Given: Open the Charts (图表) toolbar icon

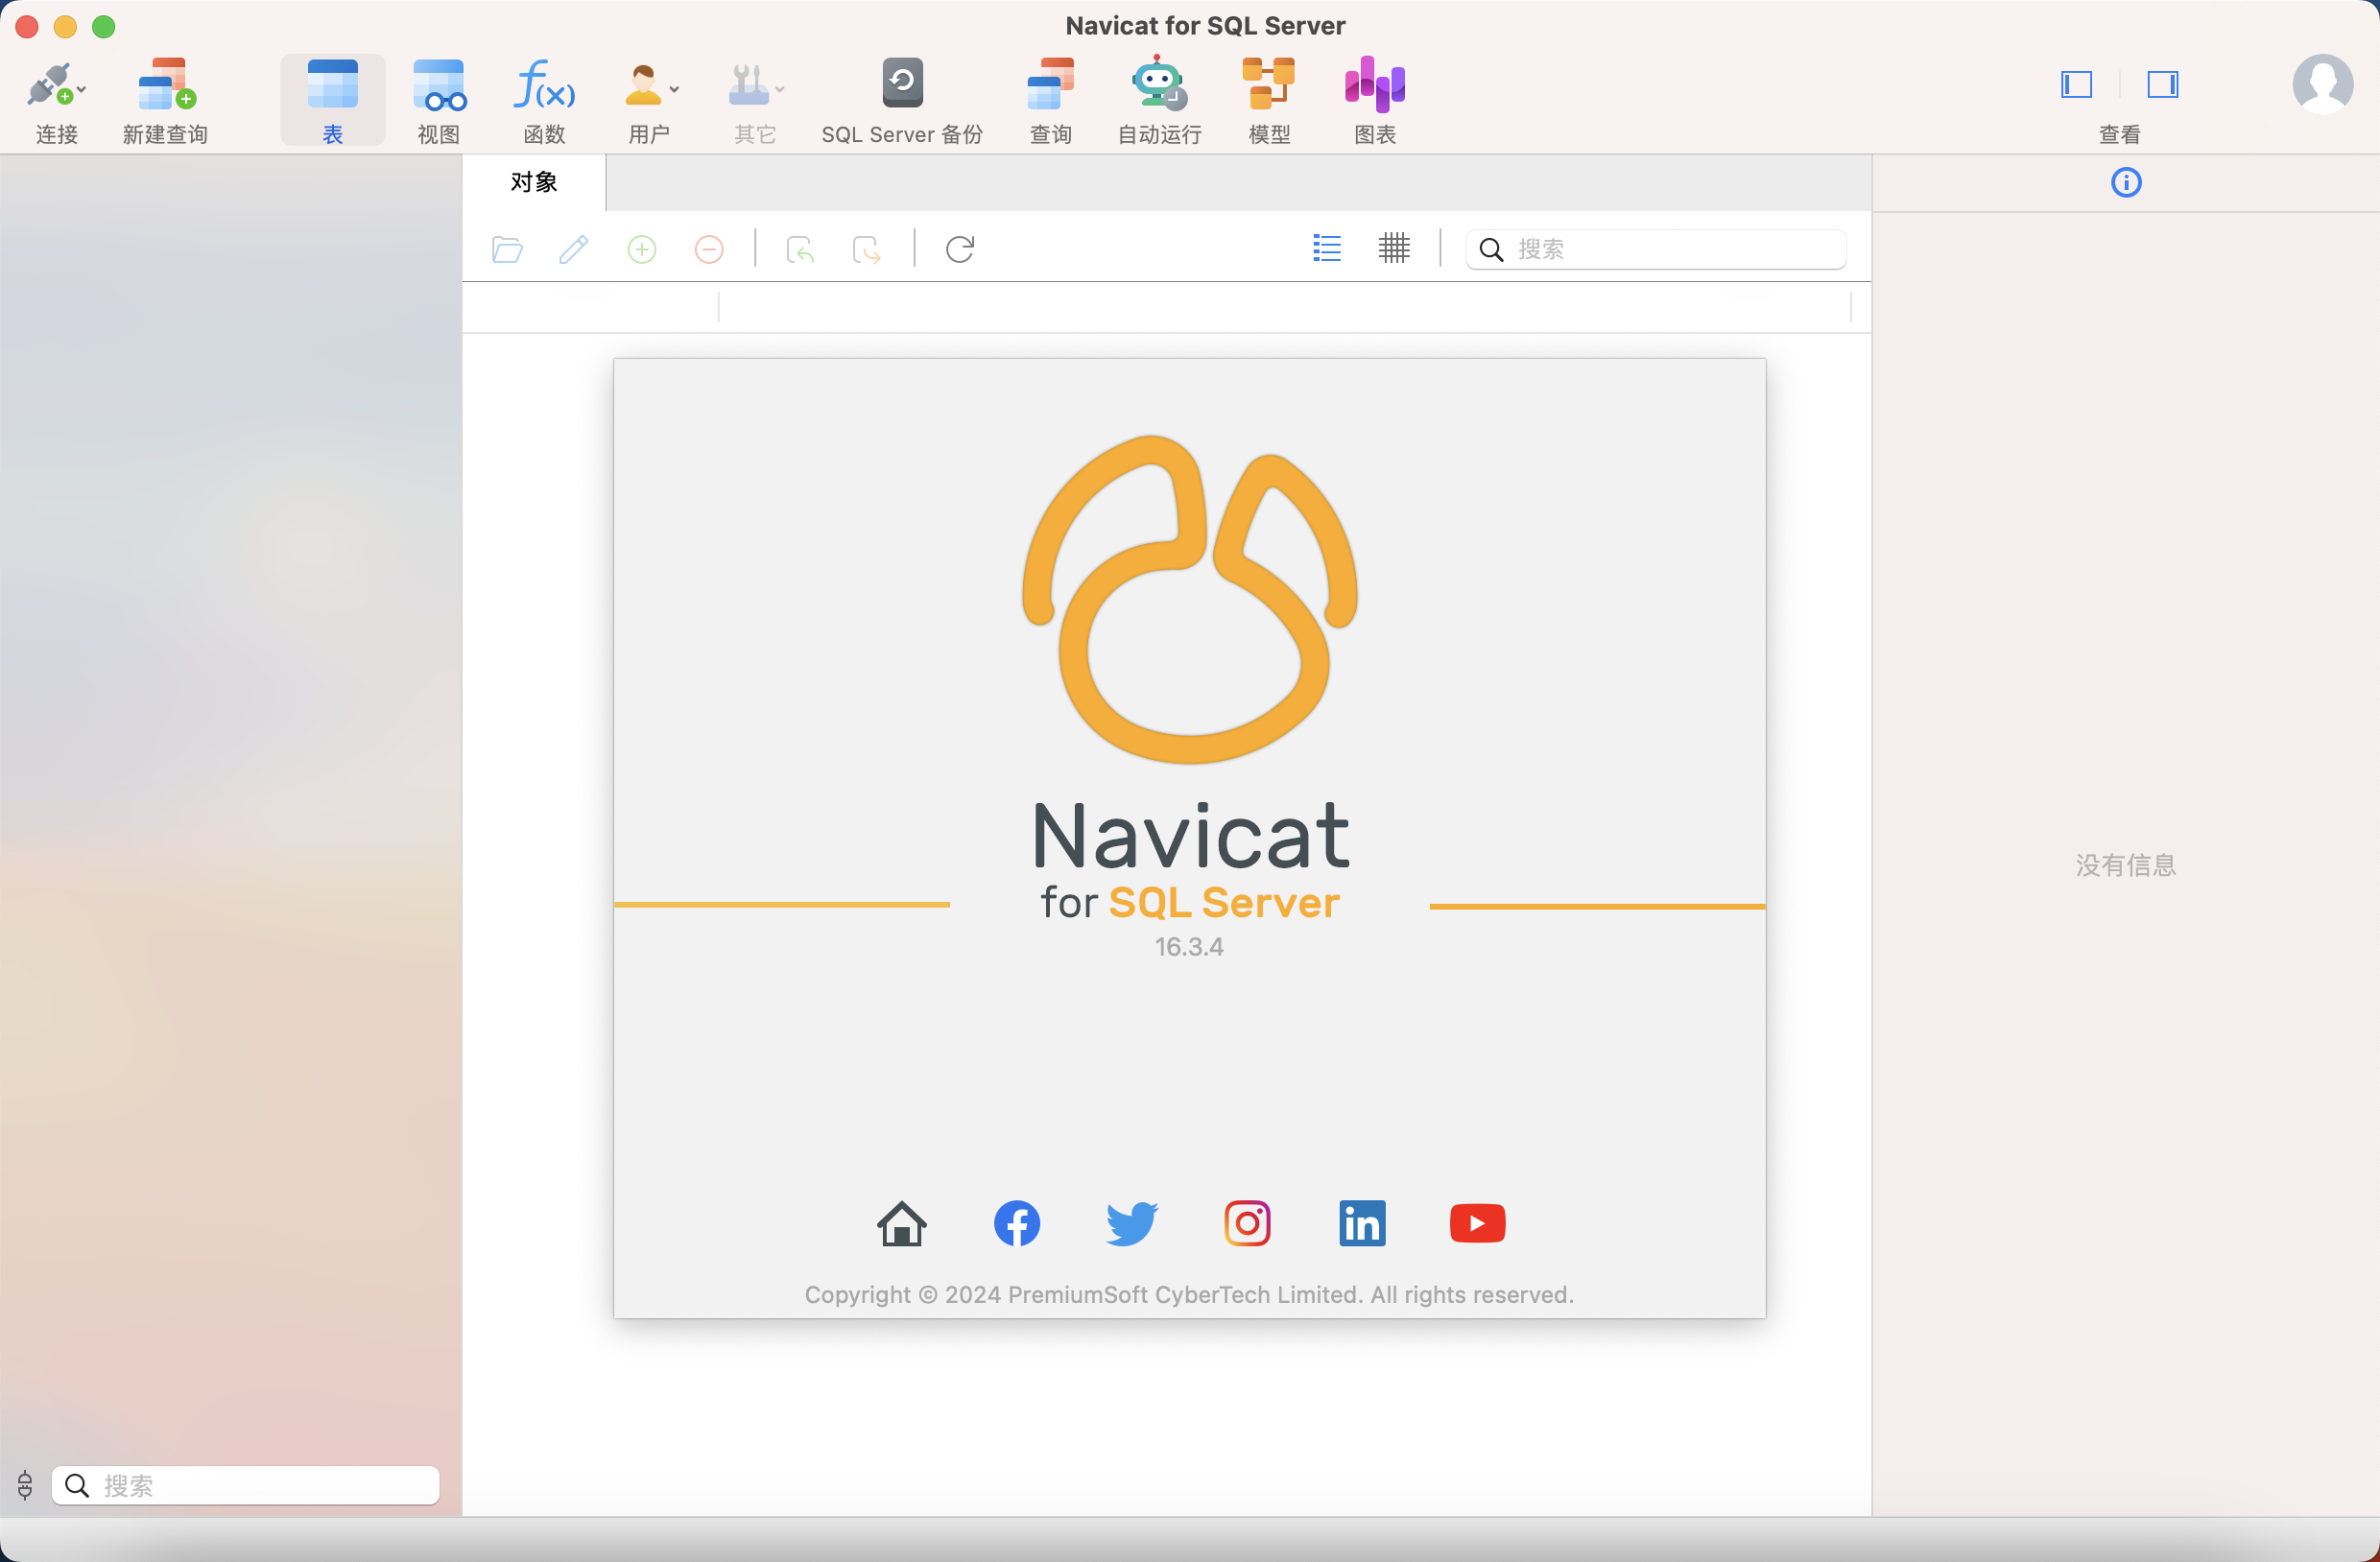Looking at the screenshot, I should point(1375,84).
